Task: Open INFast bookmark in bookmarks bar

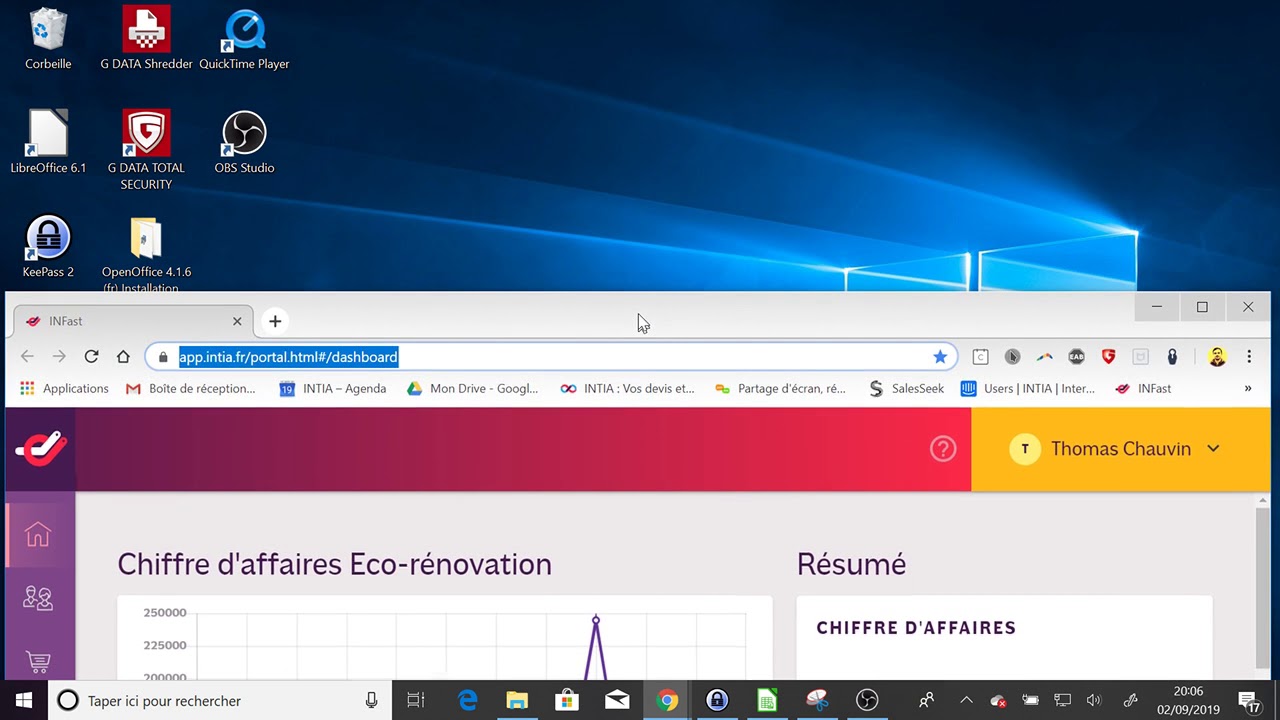Action: click(x=1143, y=388)
